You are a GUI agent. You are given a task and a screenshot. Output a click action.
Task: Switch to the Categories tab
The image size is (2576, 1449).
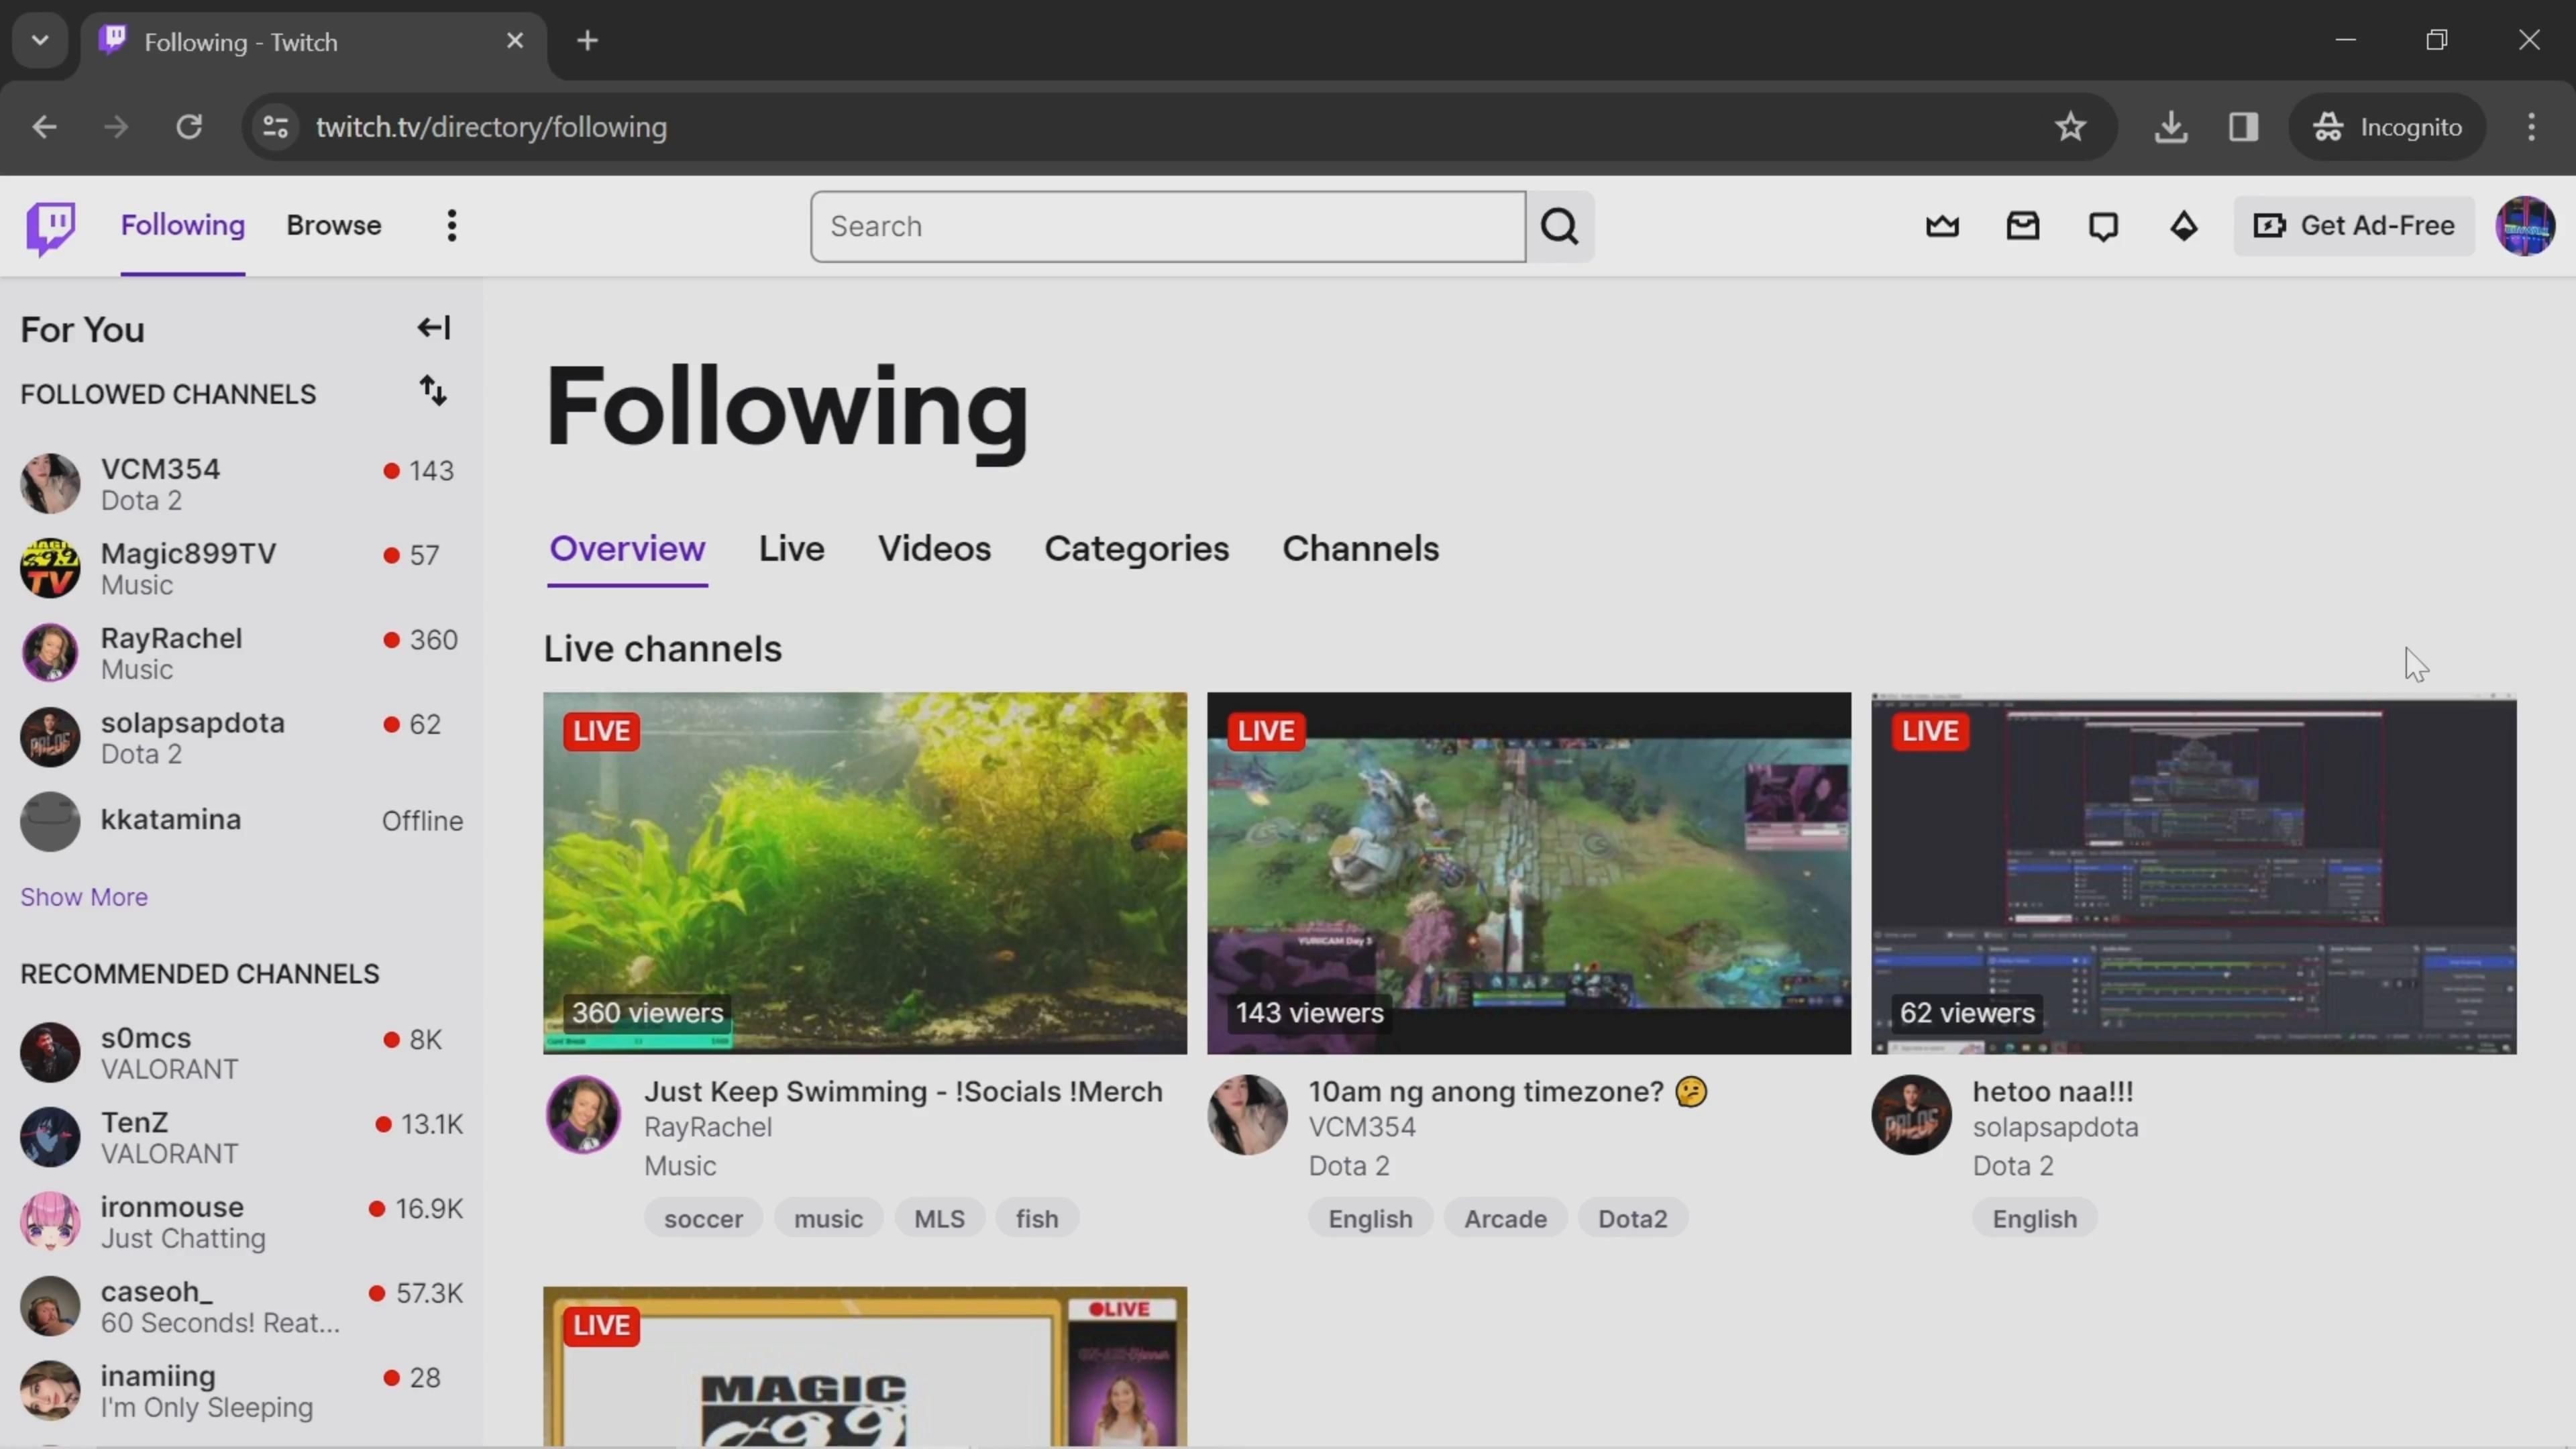[x=1136, y=549]
